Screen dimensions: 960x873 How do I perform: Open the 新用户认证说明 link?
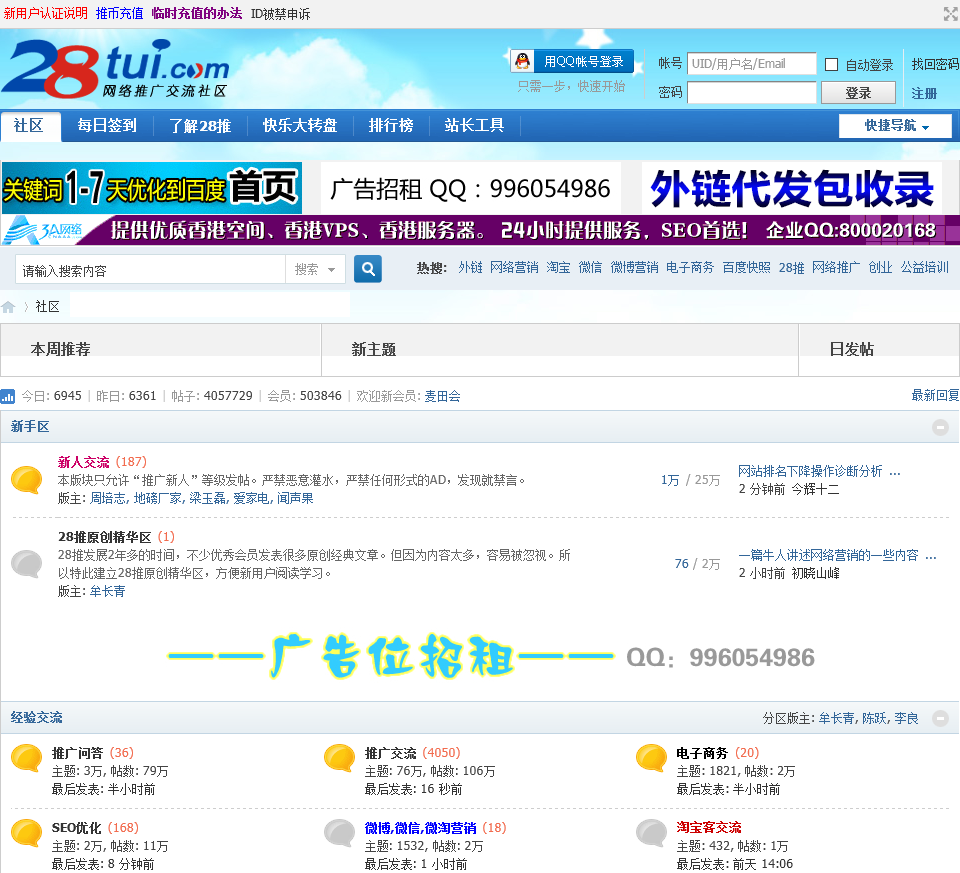(x=45, y=13)
